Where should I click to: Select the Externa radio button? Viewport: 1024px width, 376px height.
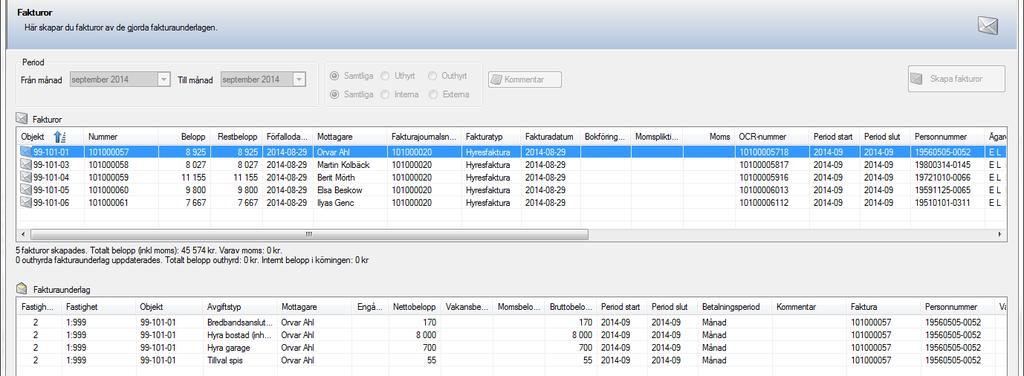pos(432,94)
